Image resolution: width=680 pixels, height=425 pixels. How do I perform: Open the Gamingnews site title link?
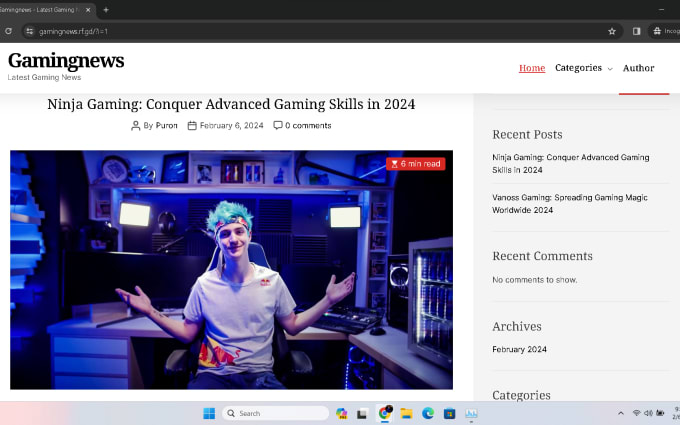click(66, 60)
